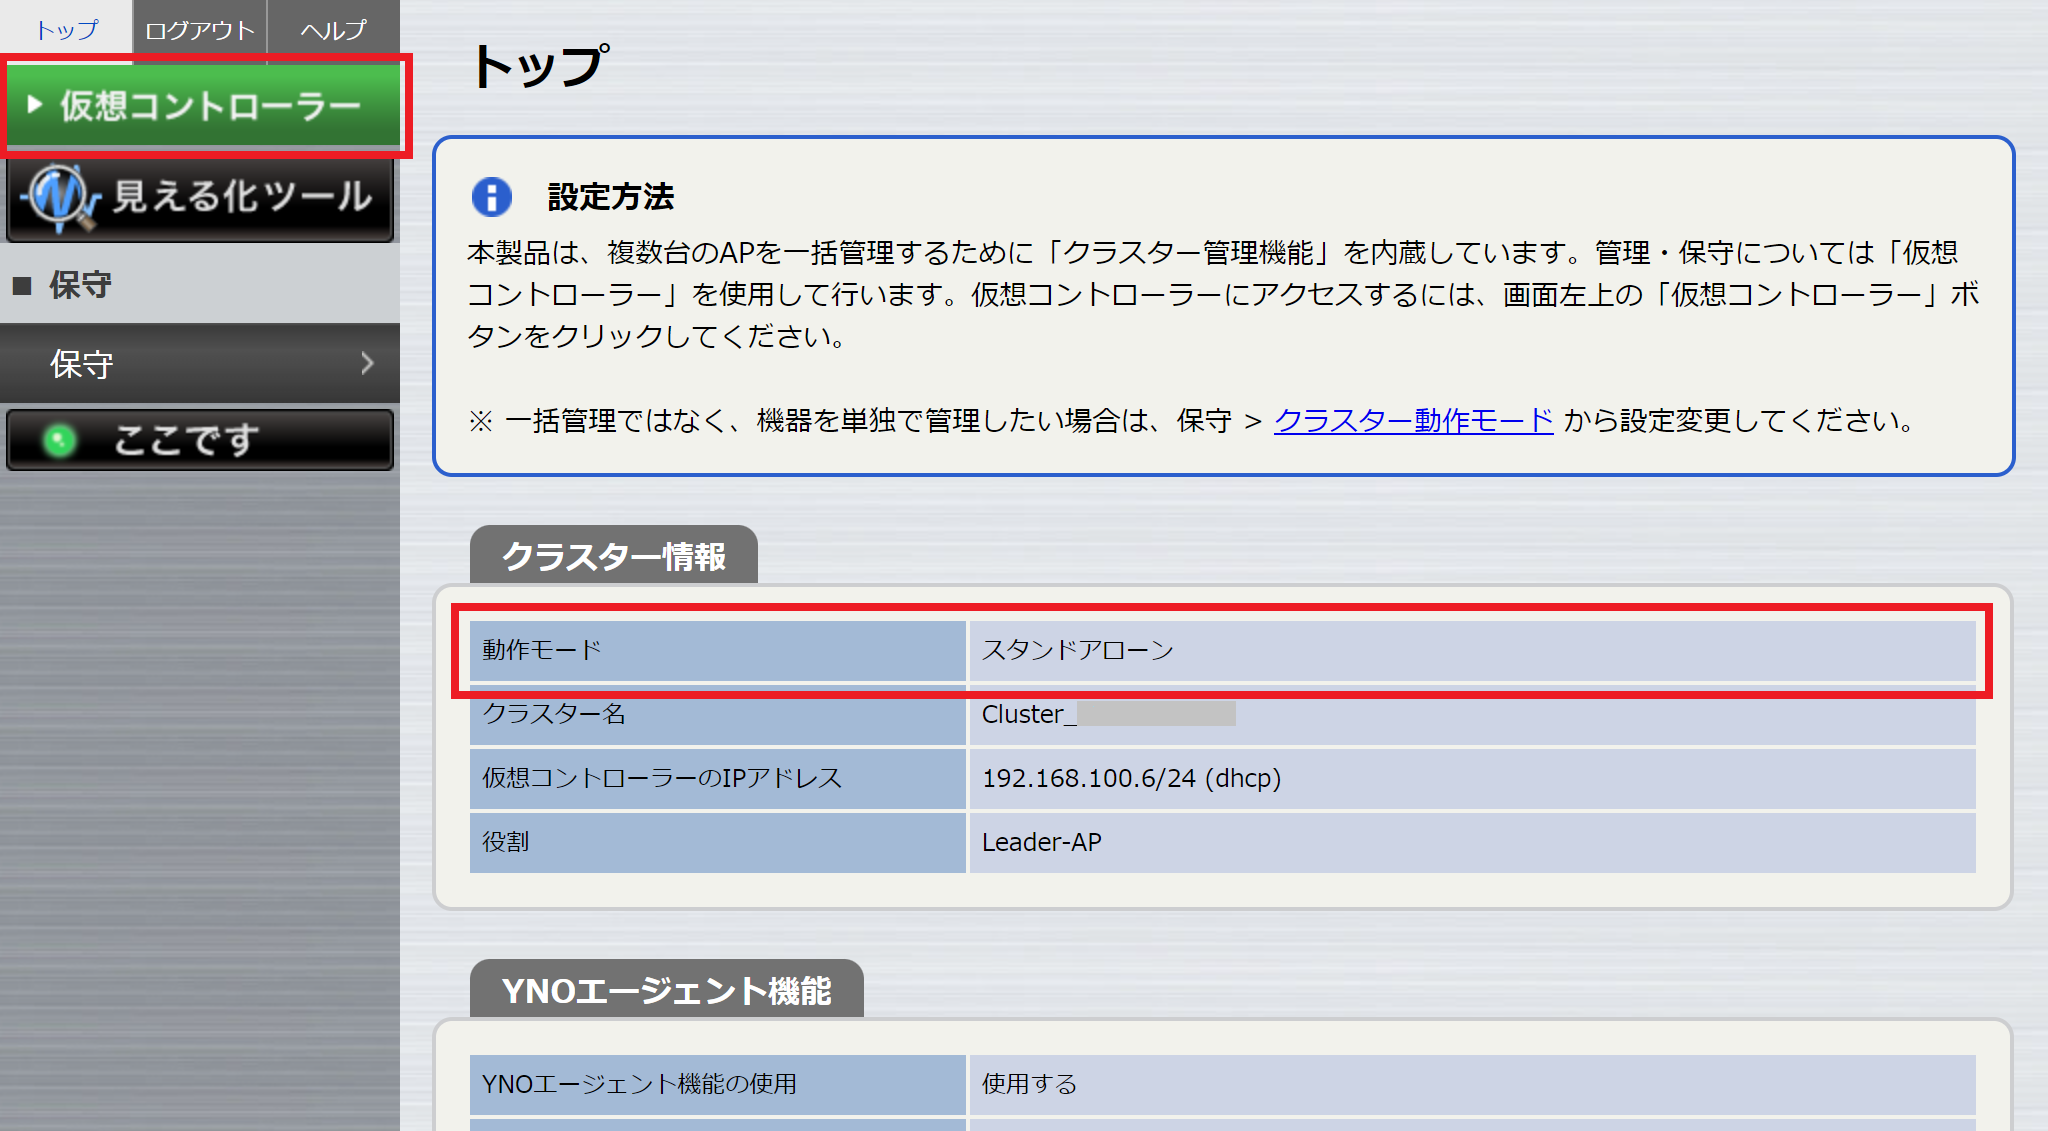Click the green LED indicator on ここです
The image size is (2048, 1131).
(x=60, y=440)
